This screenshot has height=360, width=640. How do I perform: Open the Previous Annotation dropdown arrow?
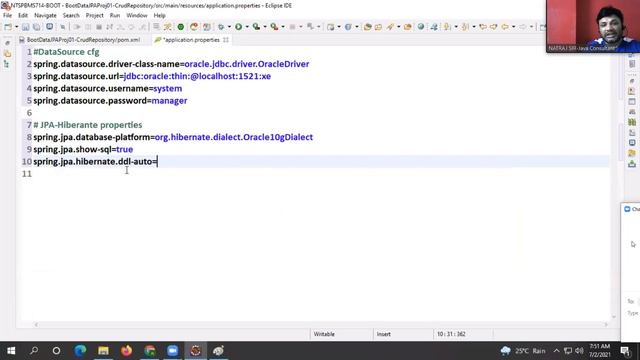[474, 27]
